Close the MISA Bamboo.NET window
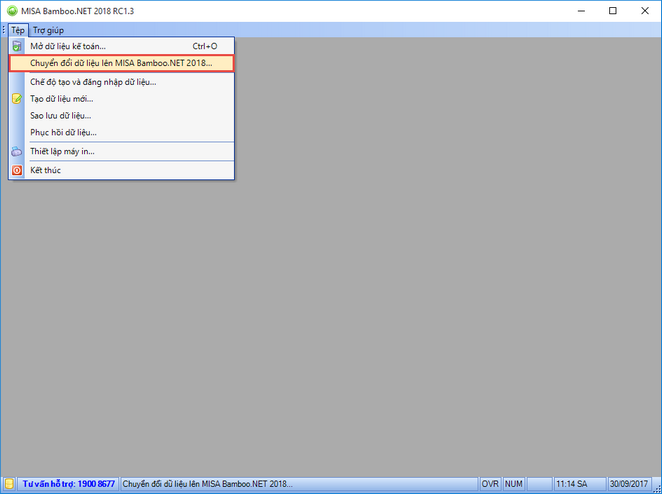662x494 pixels. (645, 11)
